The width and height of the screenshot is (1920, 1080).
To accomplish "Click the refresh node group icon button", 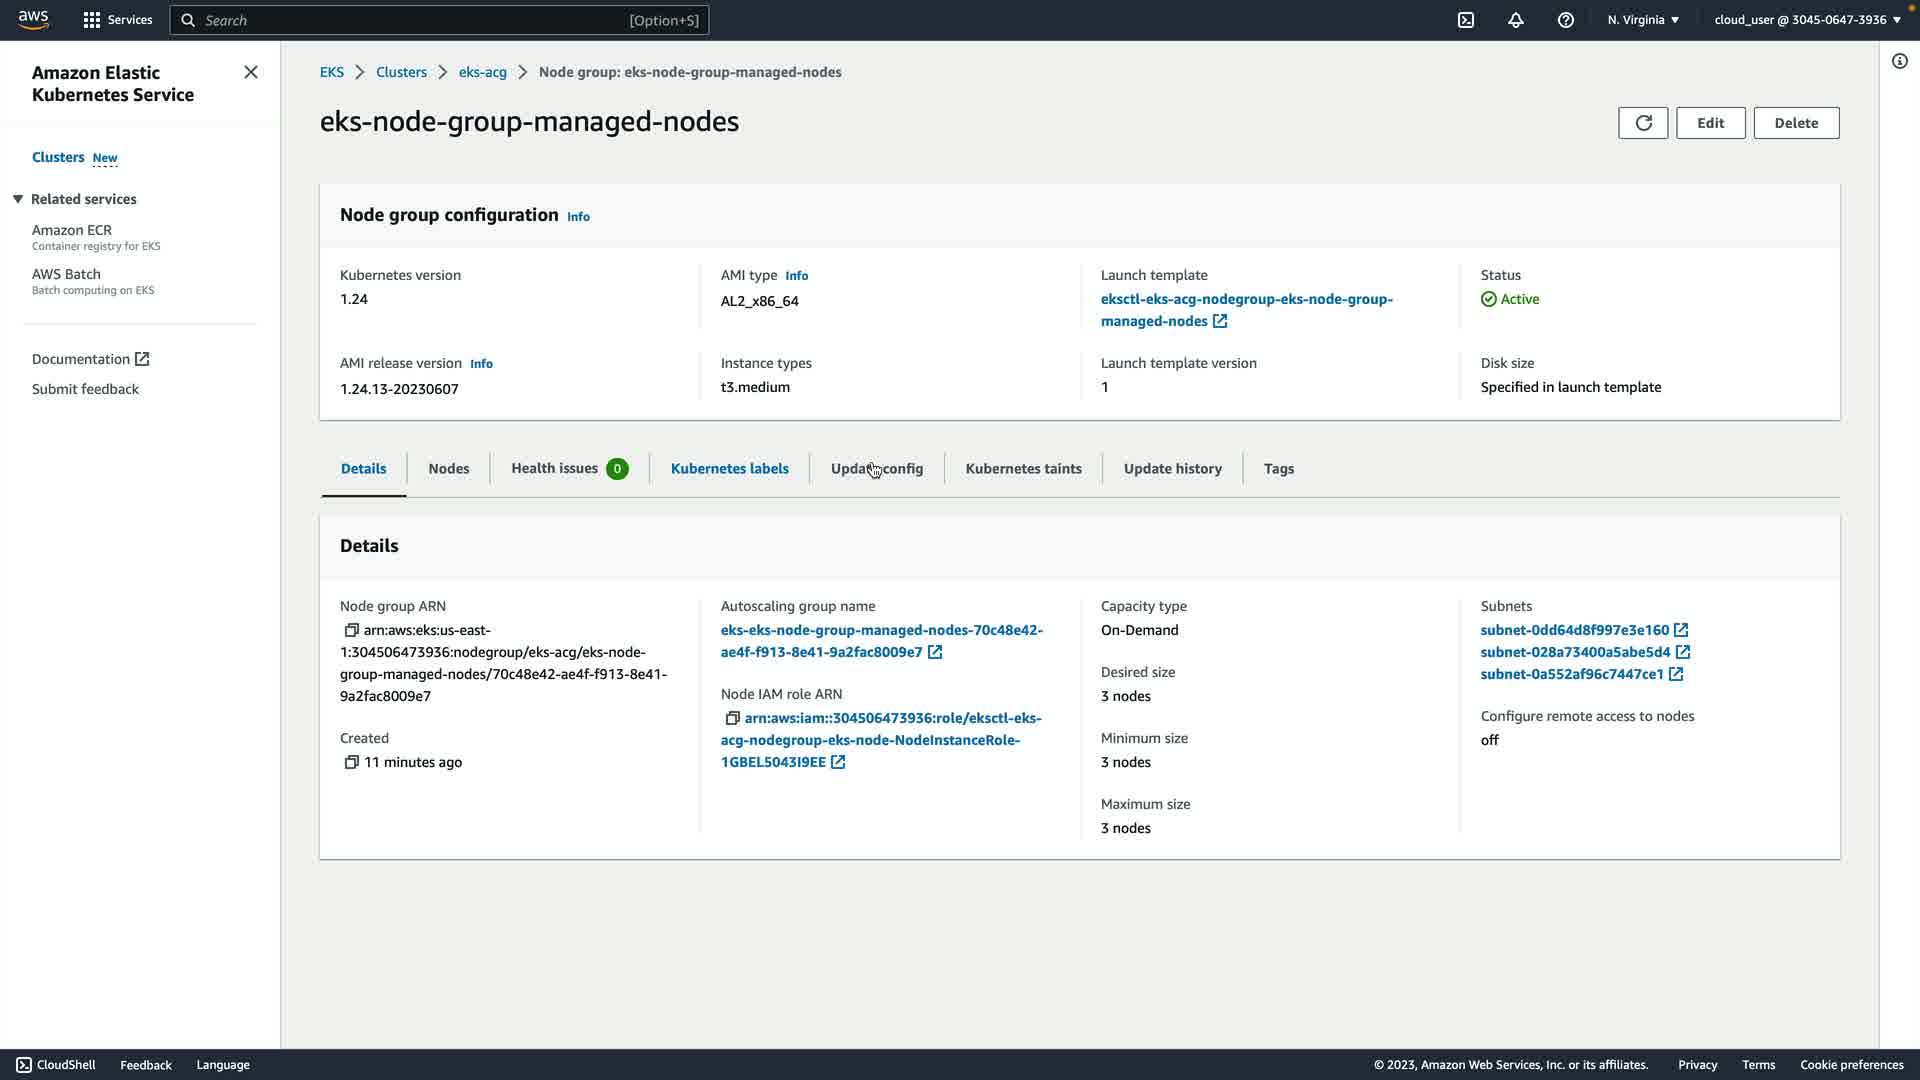I will coord(1643,123).
